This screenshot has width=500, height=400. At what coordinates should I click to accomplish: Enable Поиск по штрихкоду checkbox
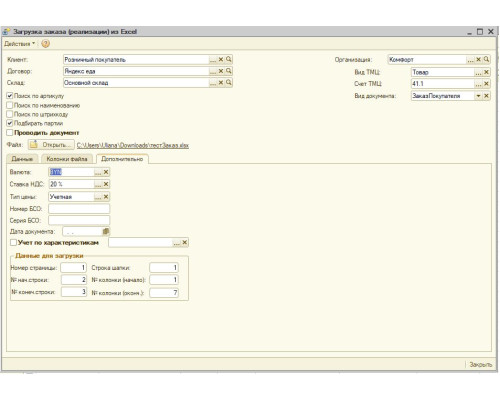coord(10,114)
